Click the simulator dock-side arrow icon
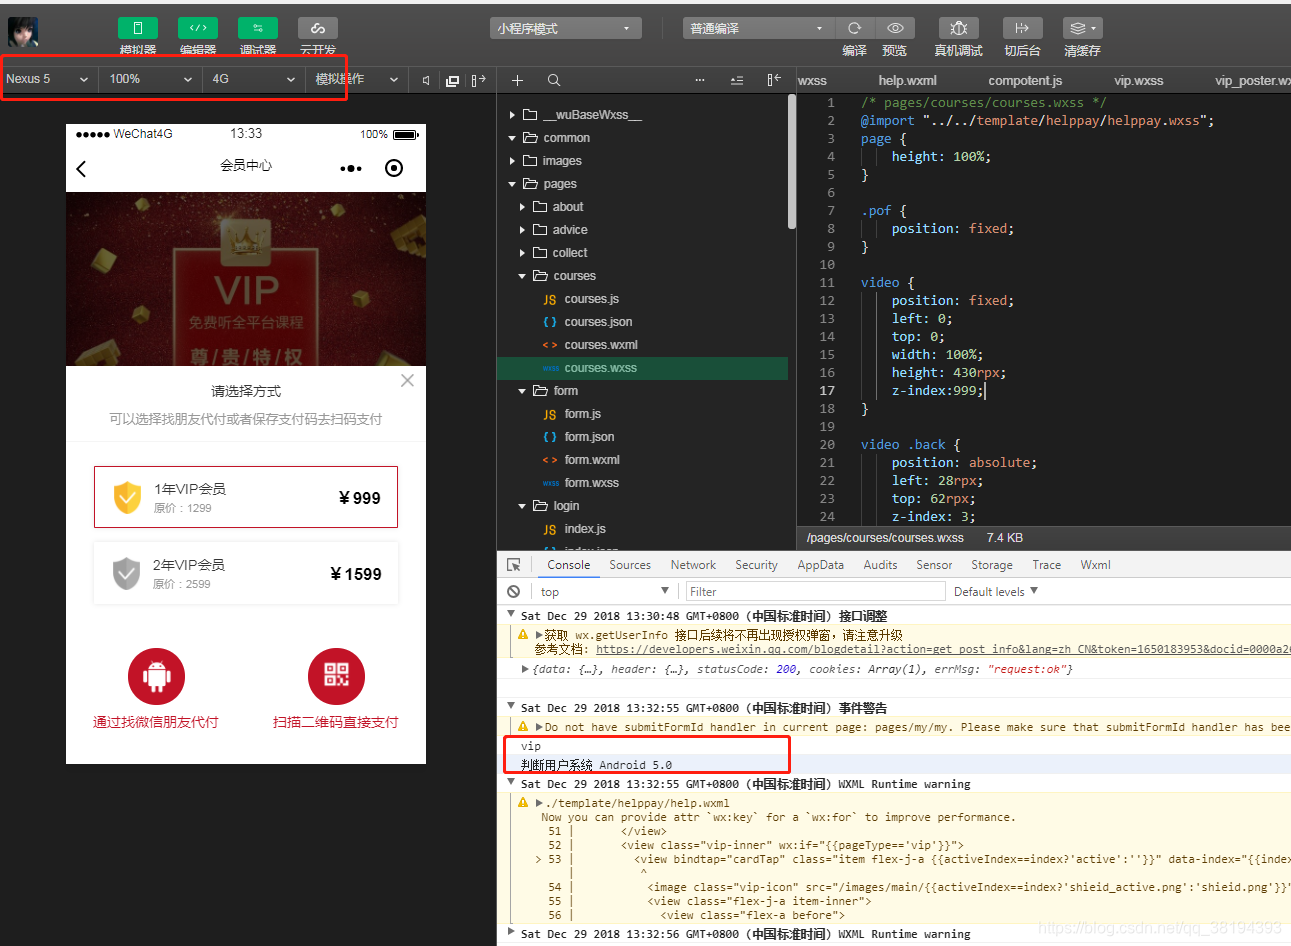 479,80
